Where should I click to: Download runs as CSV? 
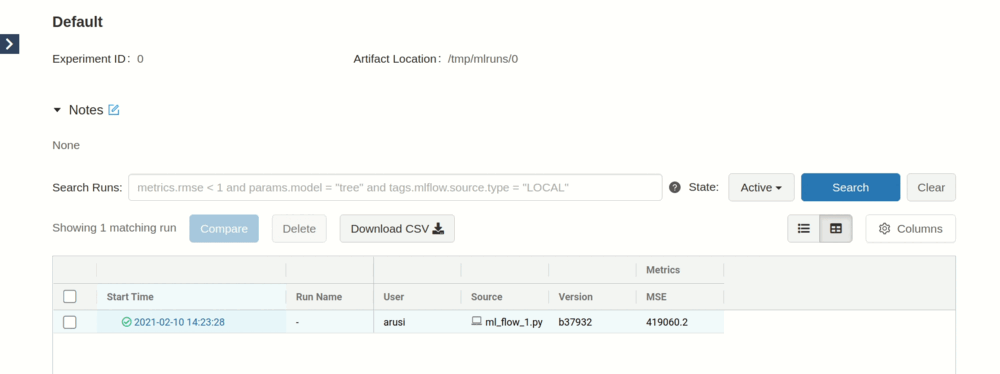coord(397,228)
